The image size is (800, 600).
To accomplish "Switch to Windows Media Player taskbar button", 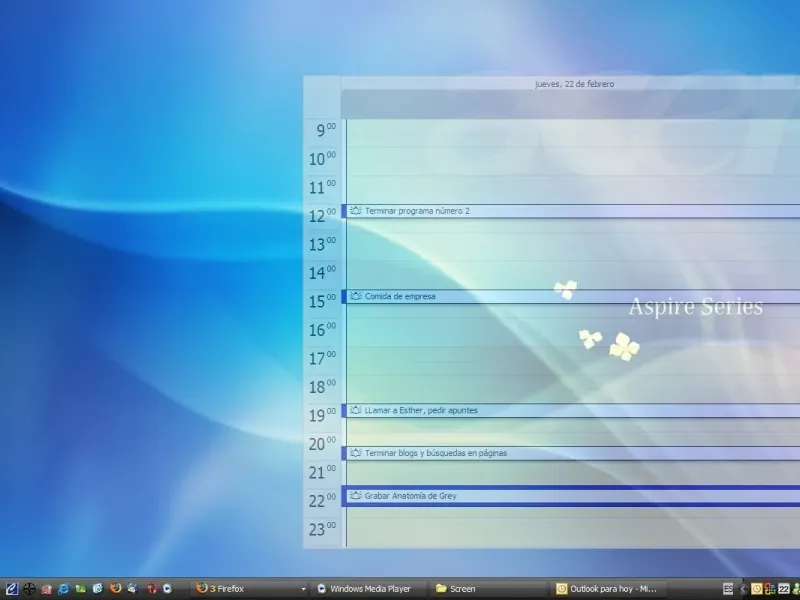I will [x=369, y=589].
